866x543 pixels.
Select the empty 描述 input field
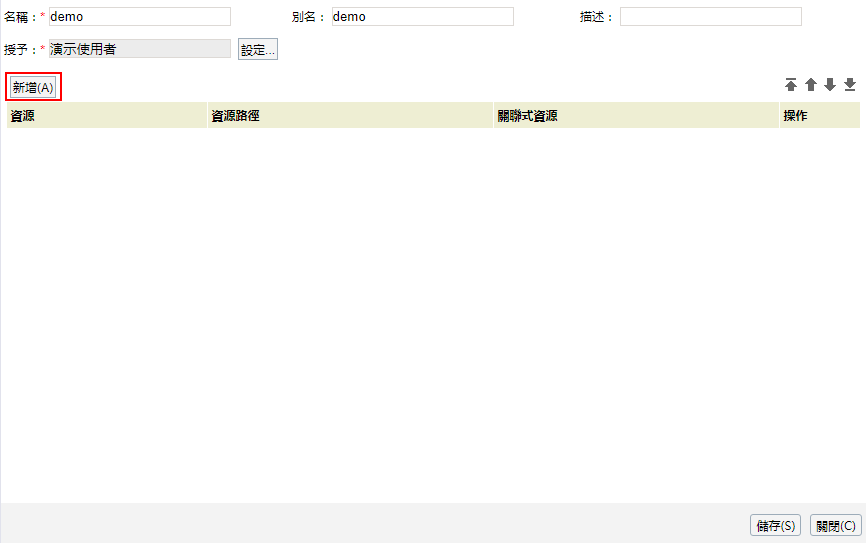(x=710, y=17)
